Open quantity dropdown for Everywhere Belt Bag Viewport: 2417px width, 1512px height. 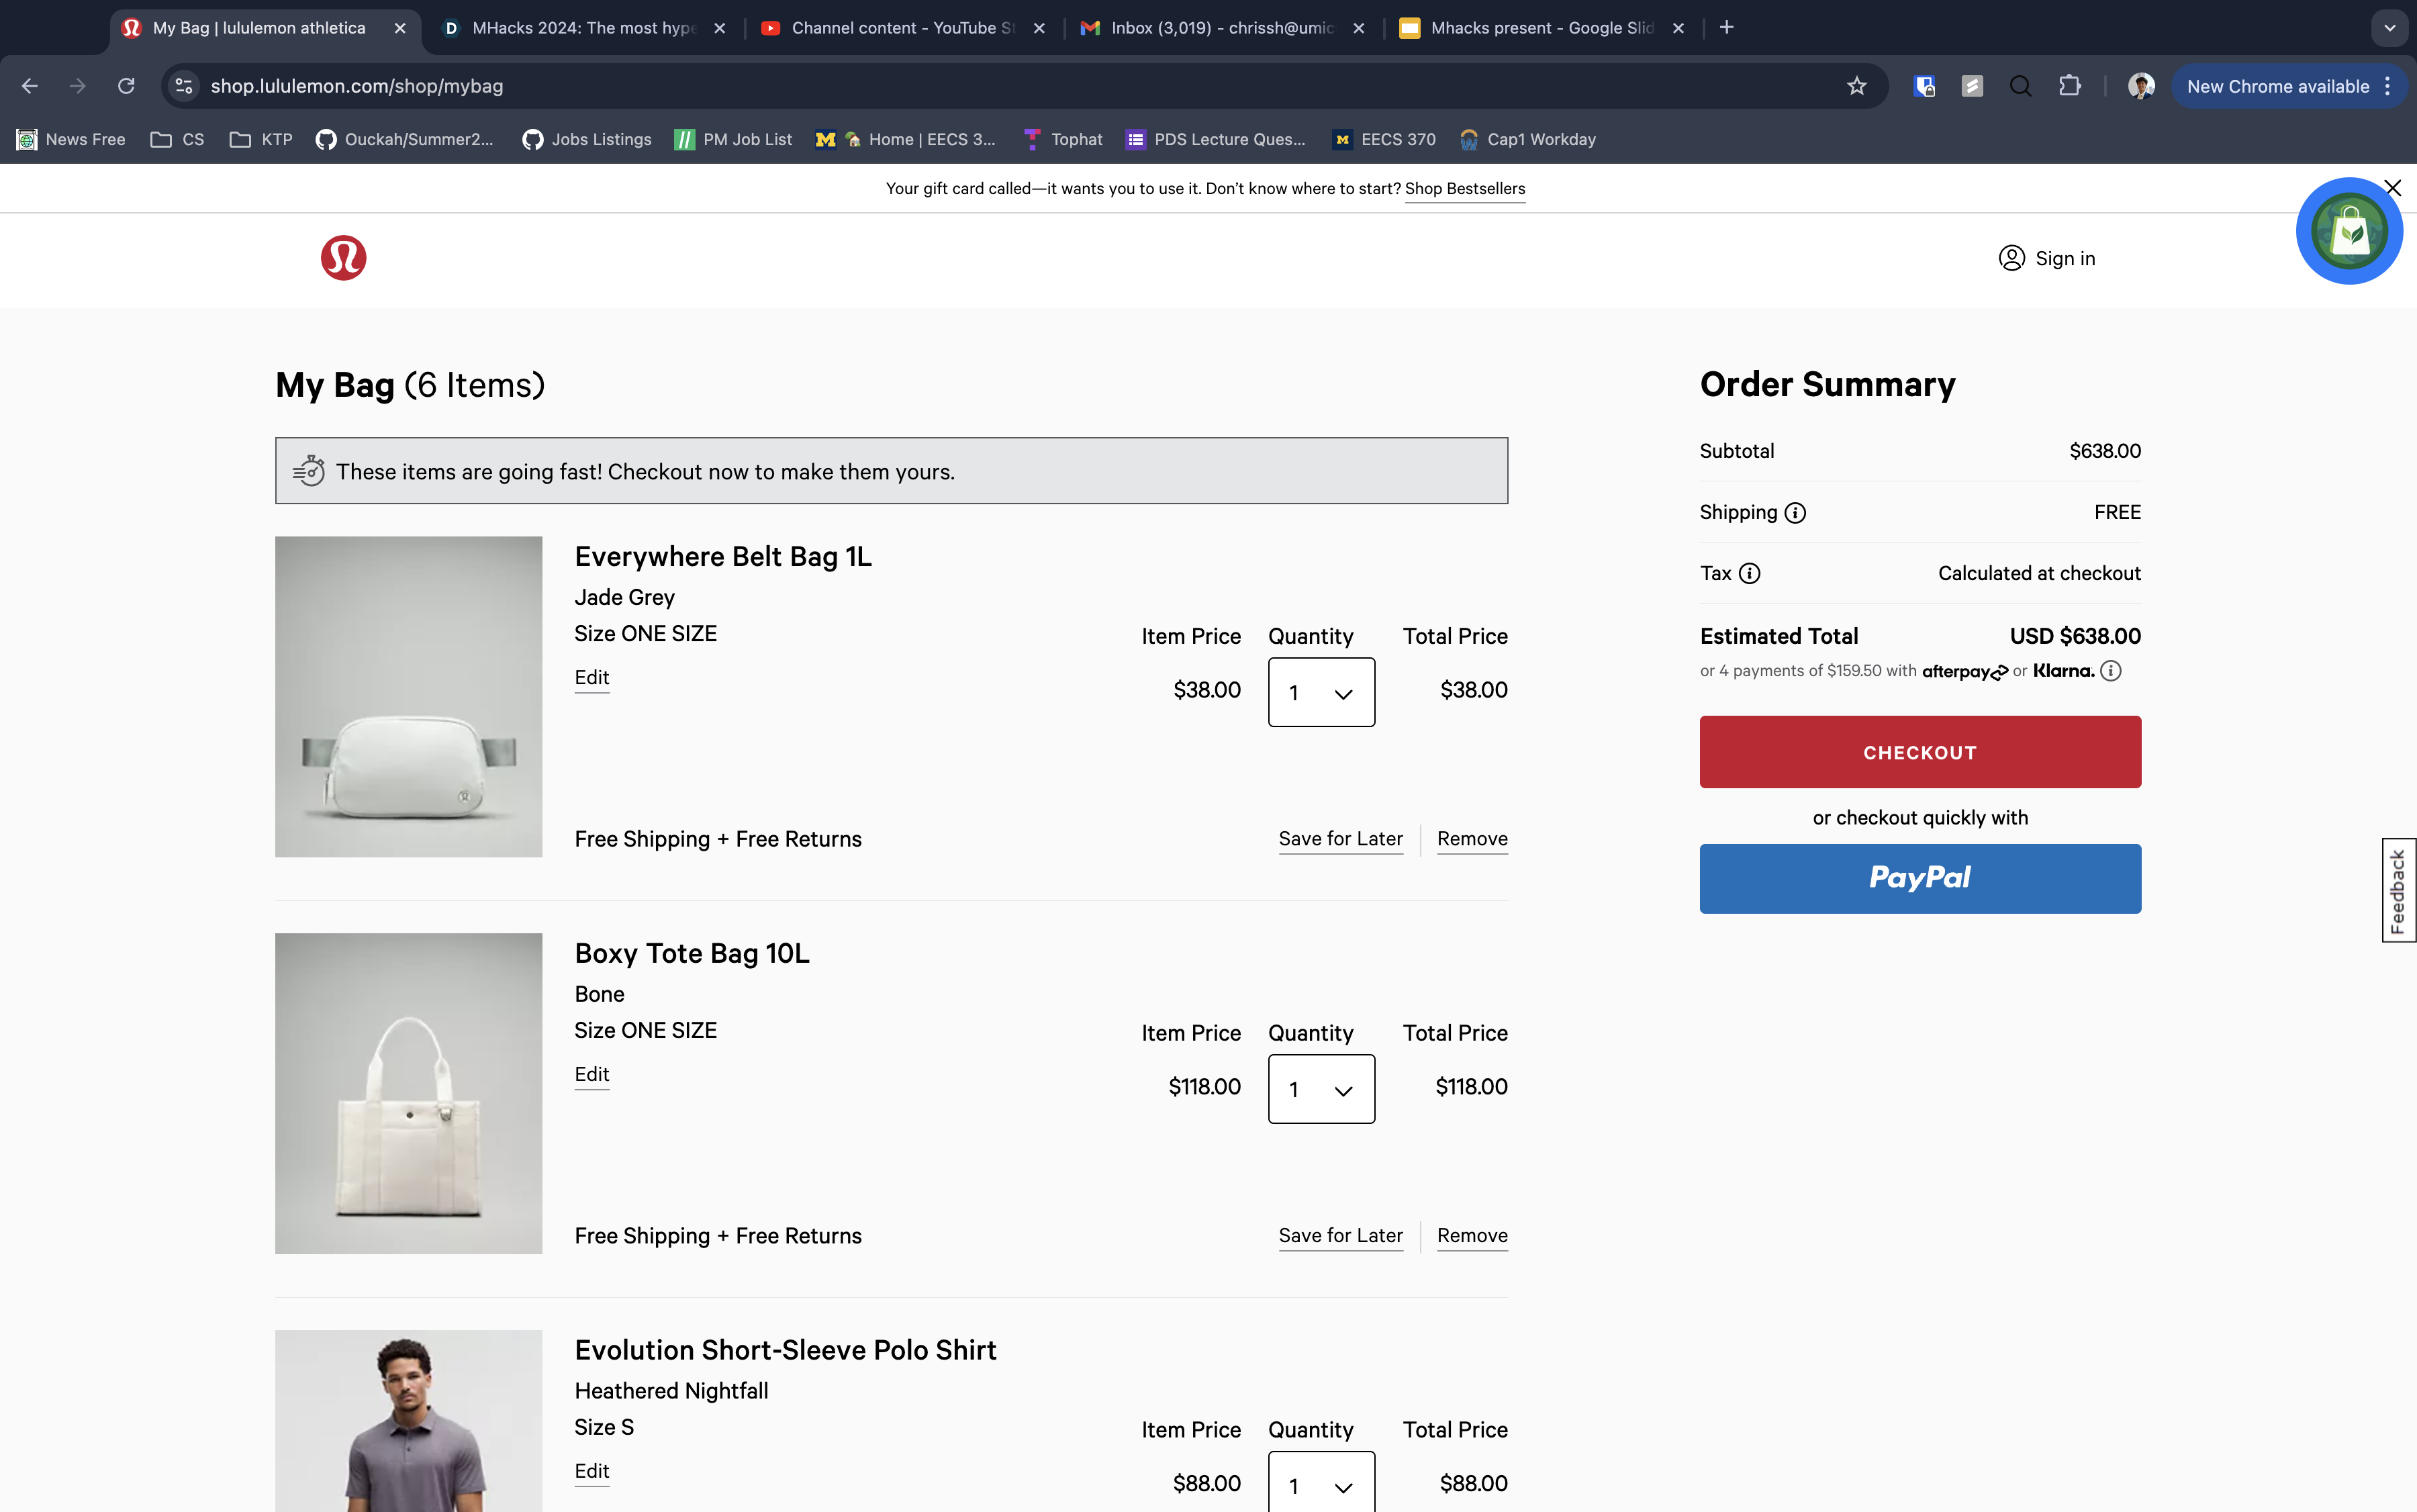point(1320,692)
